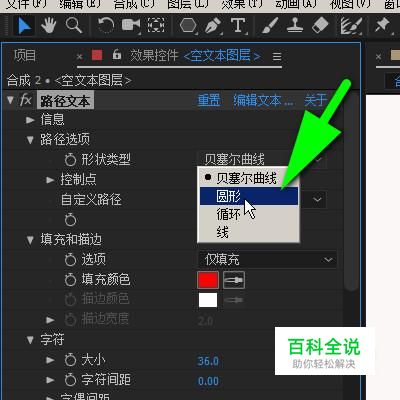
Task: Select the Clone Stamp tool
Action: (x=295, y=25)
